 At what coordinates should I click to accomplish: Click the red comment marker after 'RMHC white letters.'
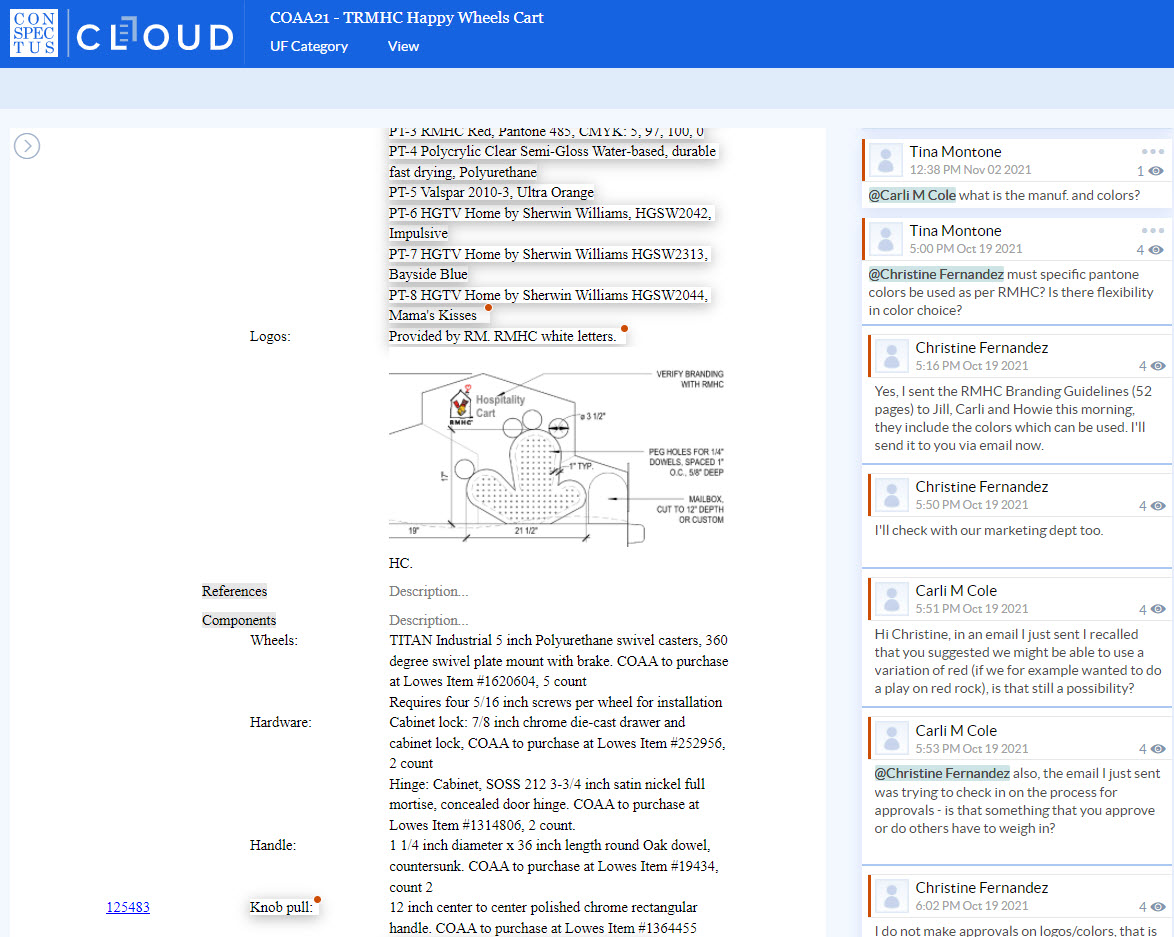(x=624, y=329)
